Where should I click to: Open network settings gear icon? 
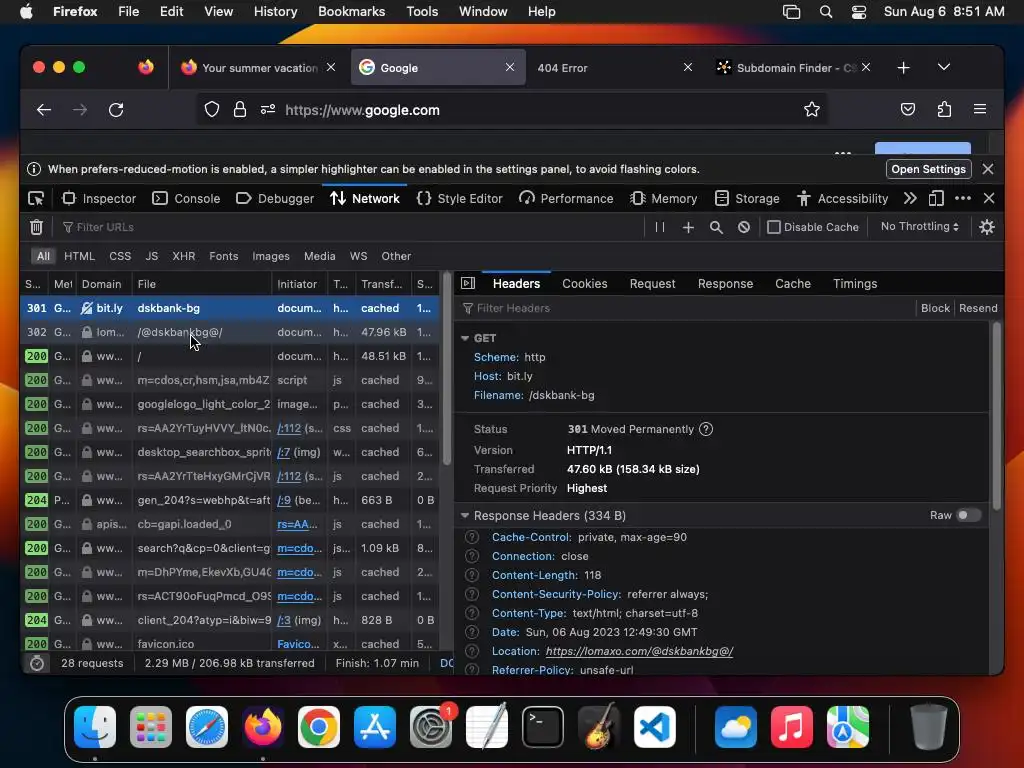pyautogui.click(x=987, y=227)
